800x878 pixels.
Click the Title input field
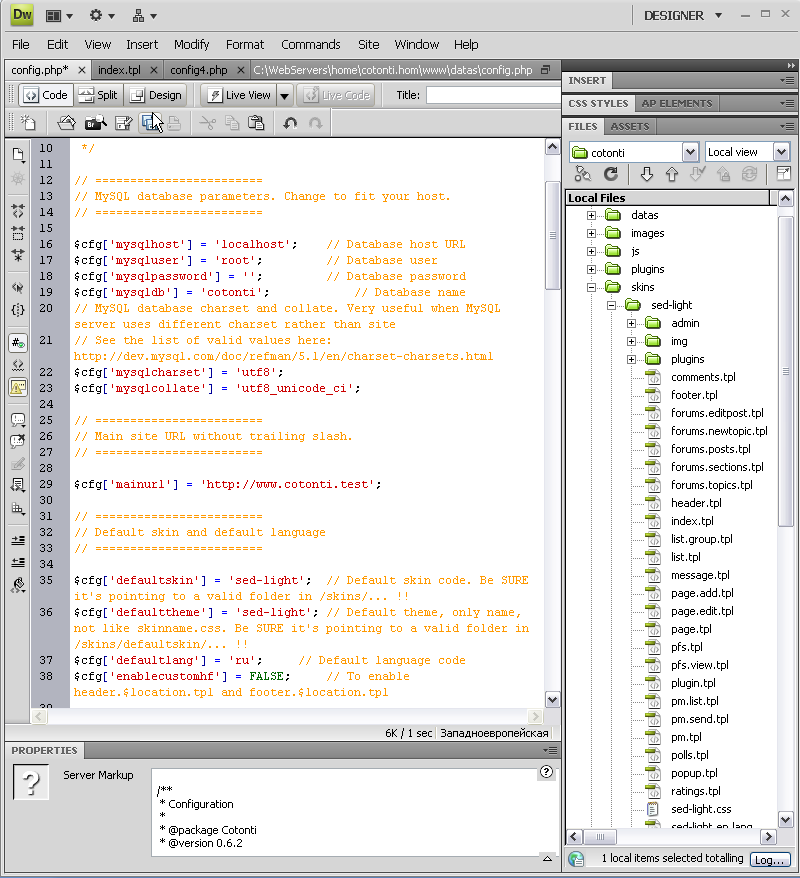pyautogui.click(x=493, y=95)
